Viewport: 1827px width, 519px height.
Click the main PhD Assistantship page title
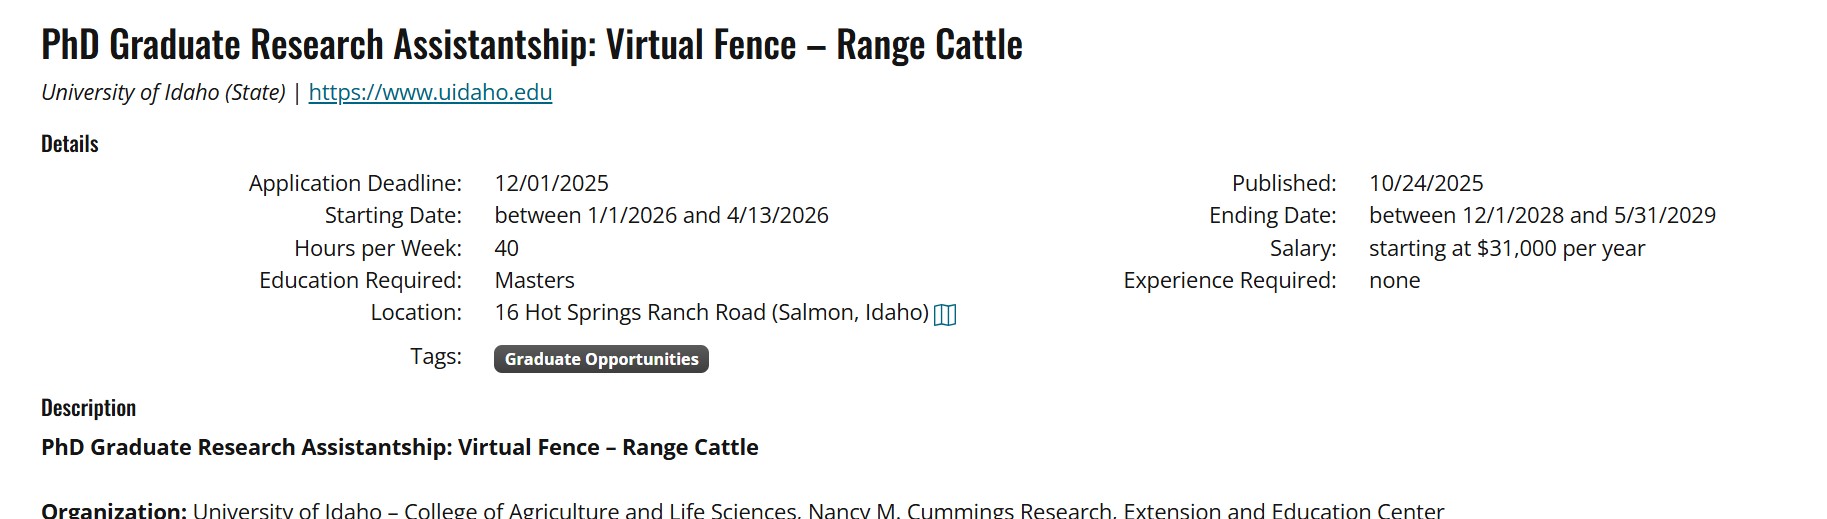(531, 45)
